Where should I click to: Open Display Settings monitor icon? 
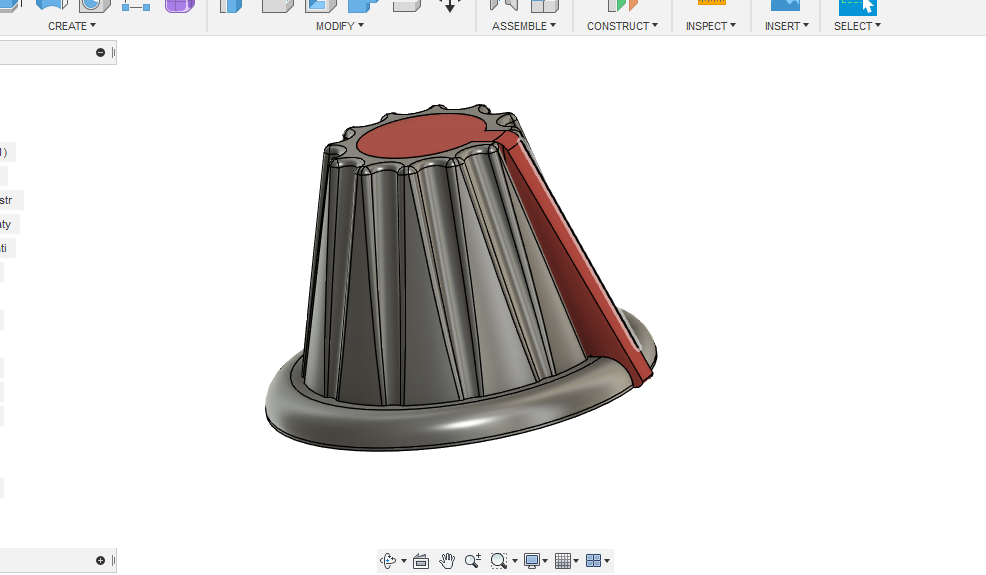(532, 561)
